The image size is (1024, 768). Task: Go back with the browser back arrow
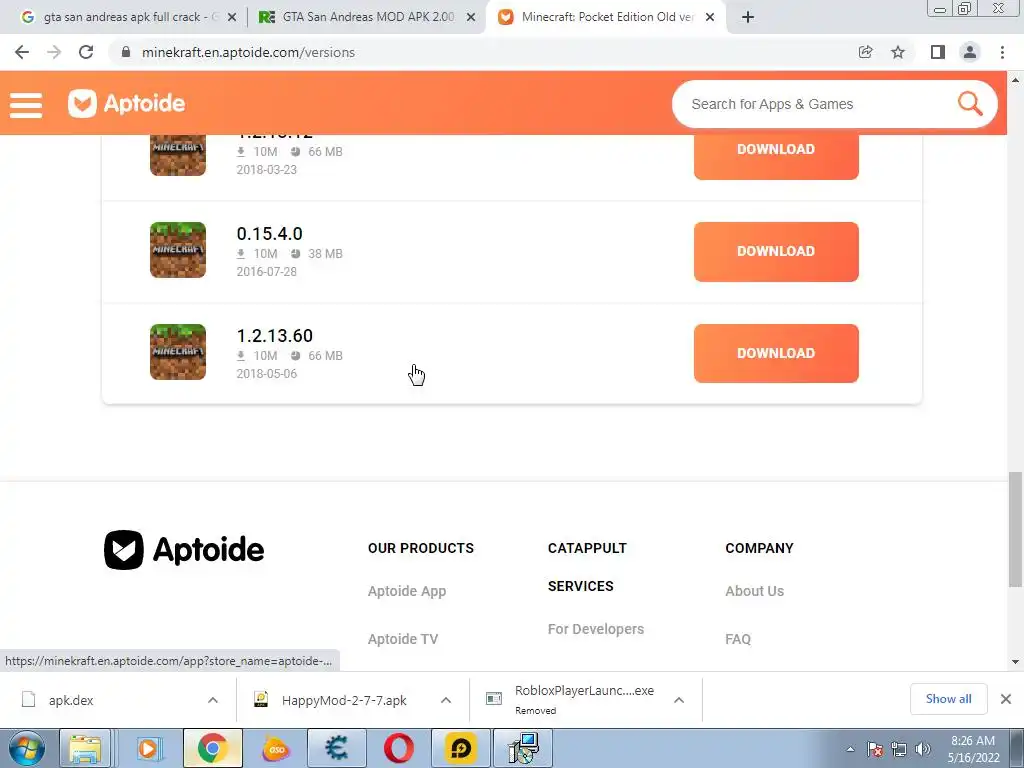22,52
